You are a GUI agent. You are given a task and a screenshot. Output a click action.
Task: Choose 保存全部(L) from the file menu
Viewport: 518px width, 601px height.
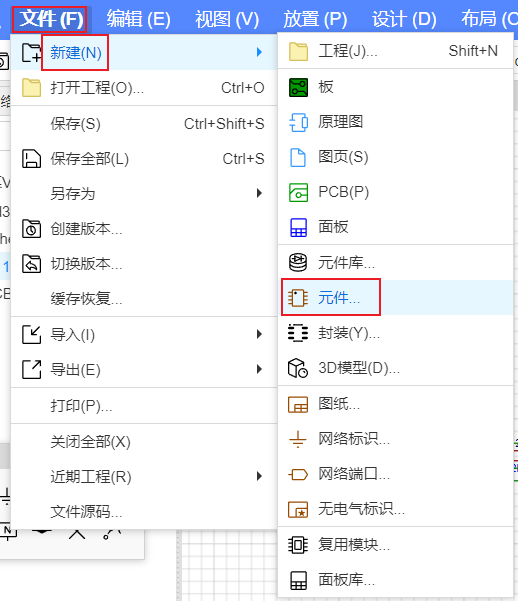point(144,159)
